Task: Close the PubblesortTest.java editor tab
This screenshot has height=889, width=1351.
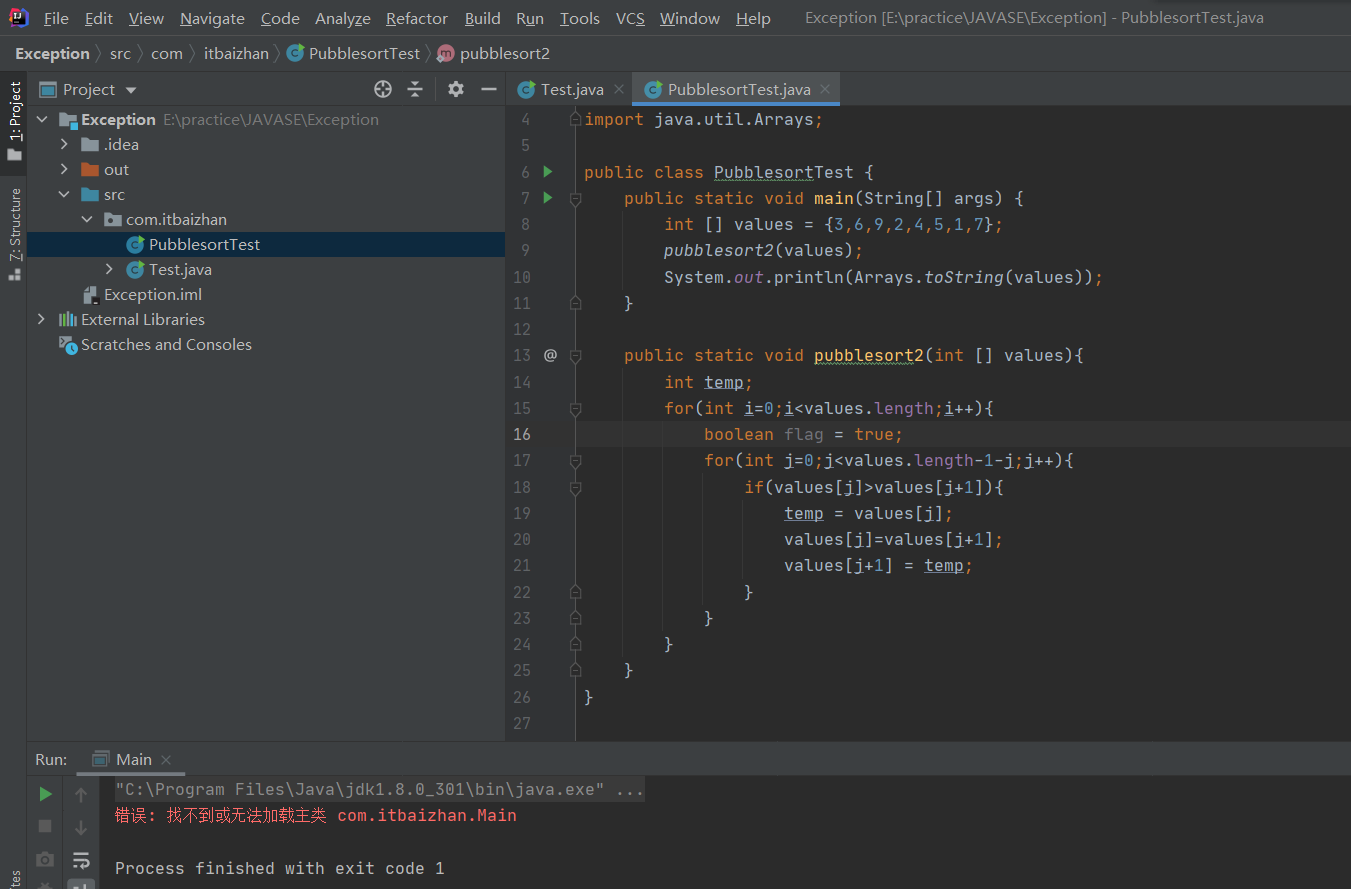Action: (825, 89)
